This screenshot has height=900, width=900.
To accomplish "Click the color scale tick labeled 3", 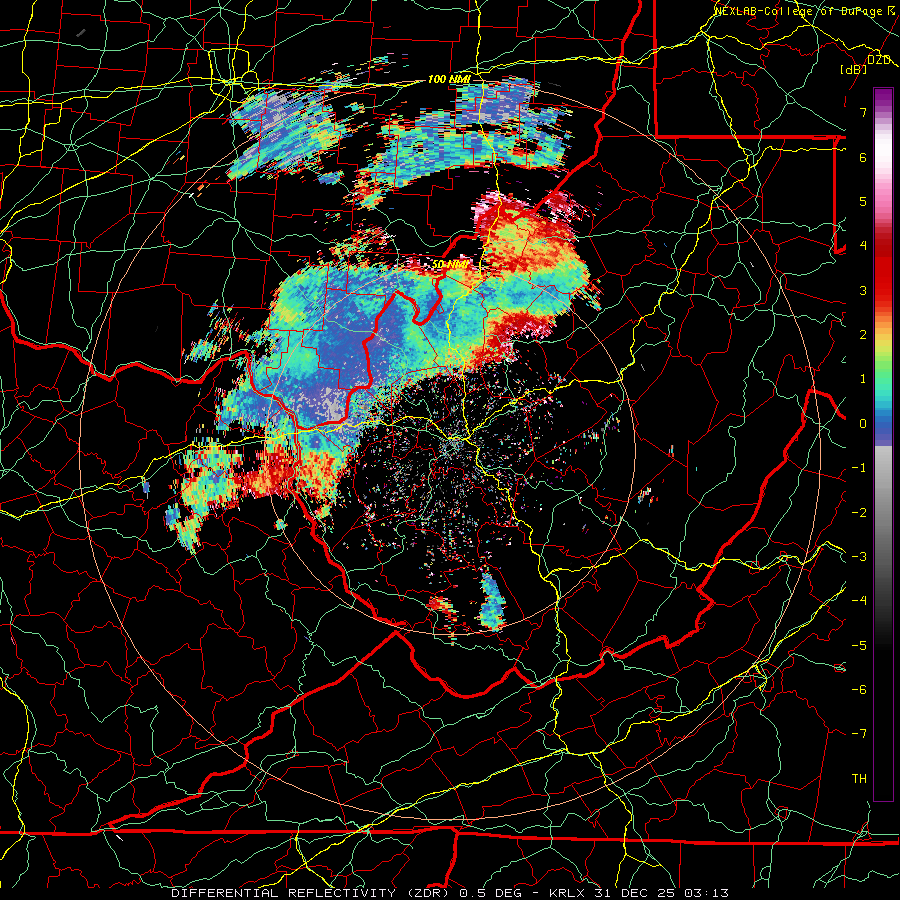I will click(863, 290).
